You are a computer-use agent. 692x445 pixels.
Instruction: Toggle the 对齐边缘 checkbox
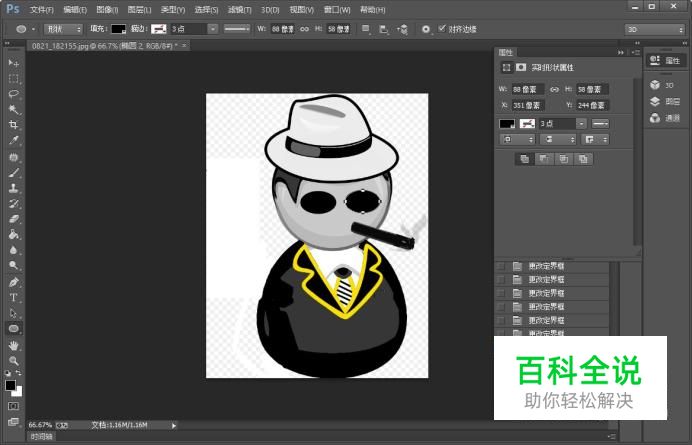(x=441, y=29)
